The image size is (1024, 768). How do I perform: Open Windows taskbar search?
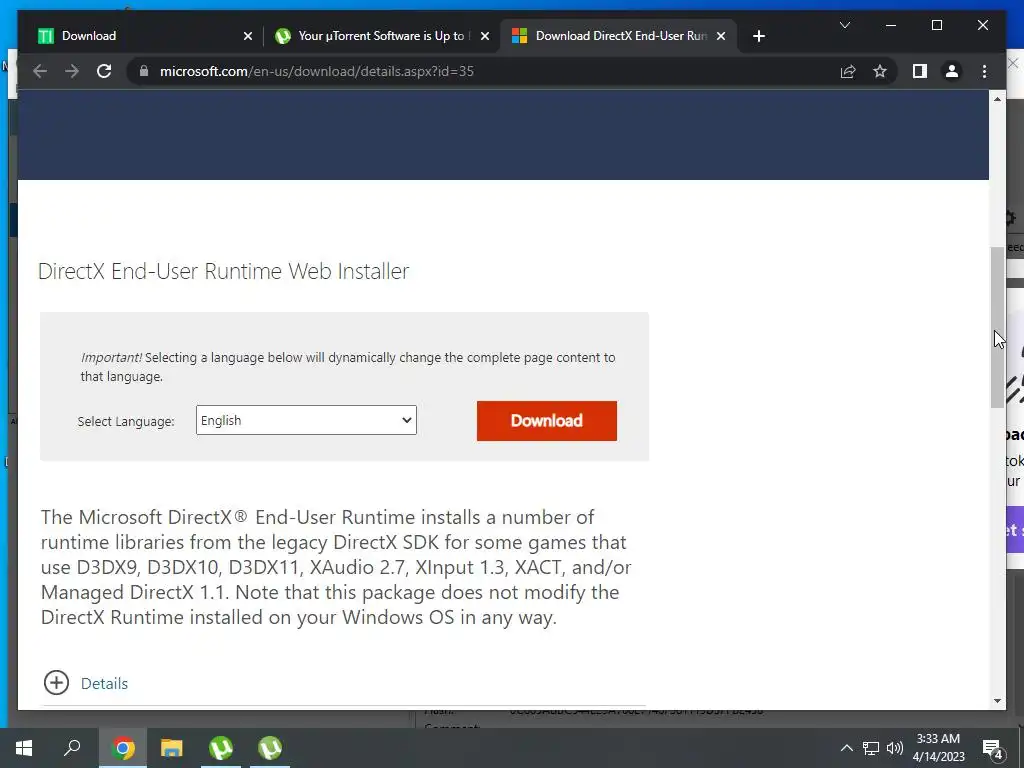[72, 748]
